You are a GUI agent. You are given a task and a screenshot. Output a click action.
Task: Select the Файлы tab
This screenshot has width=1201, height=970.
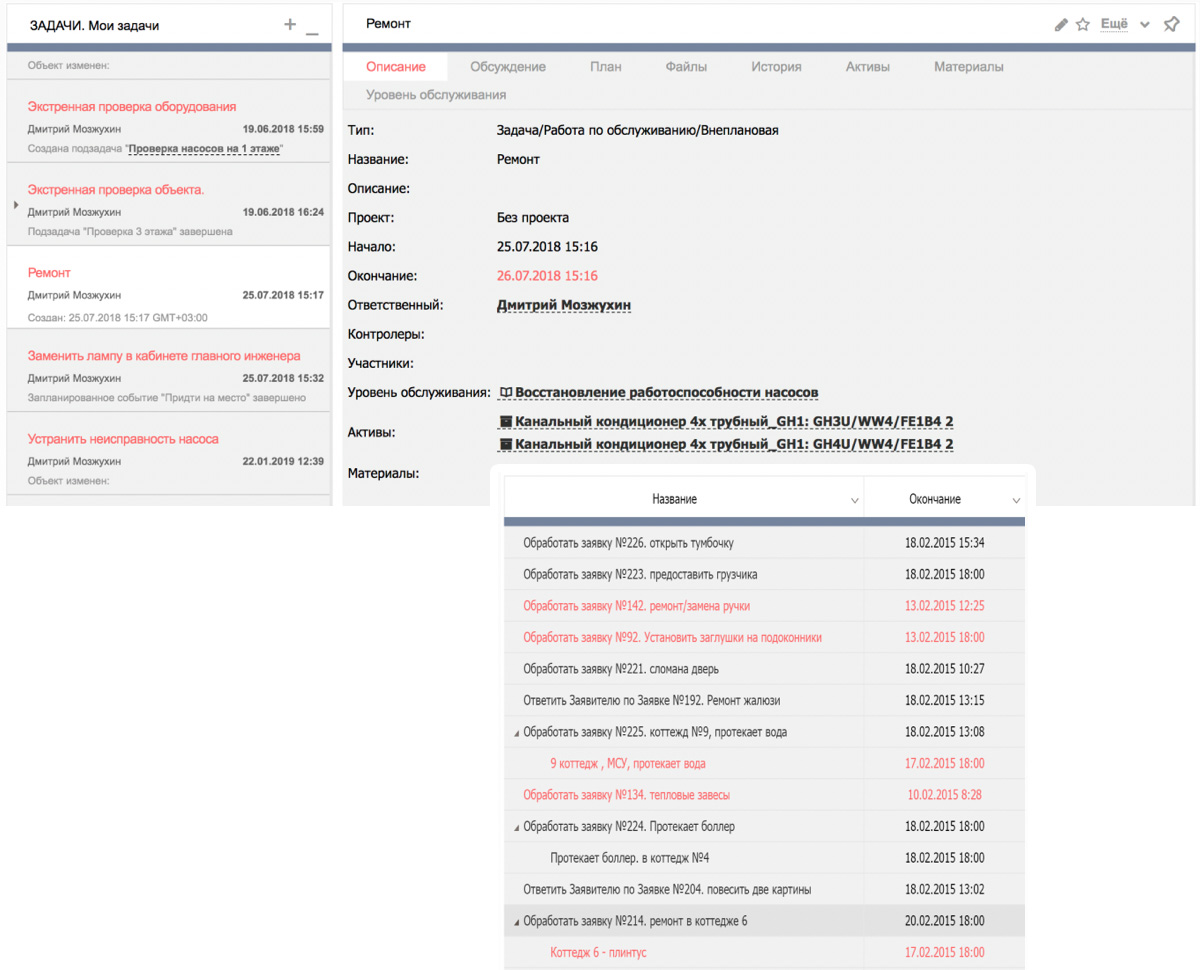click(686, 67)
